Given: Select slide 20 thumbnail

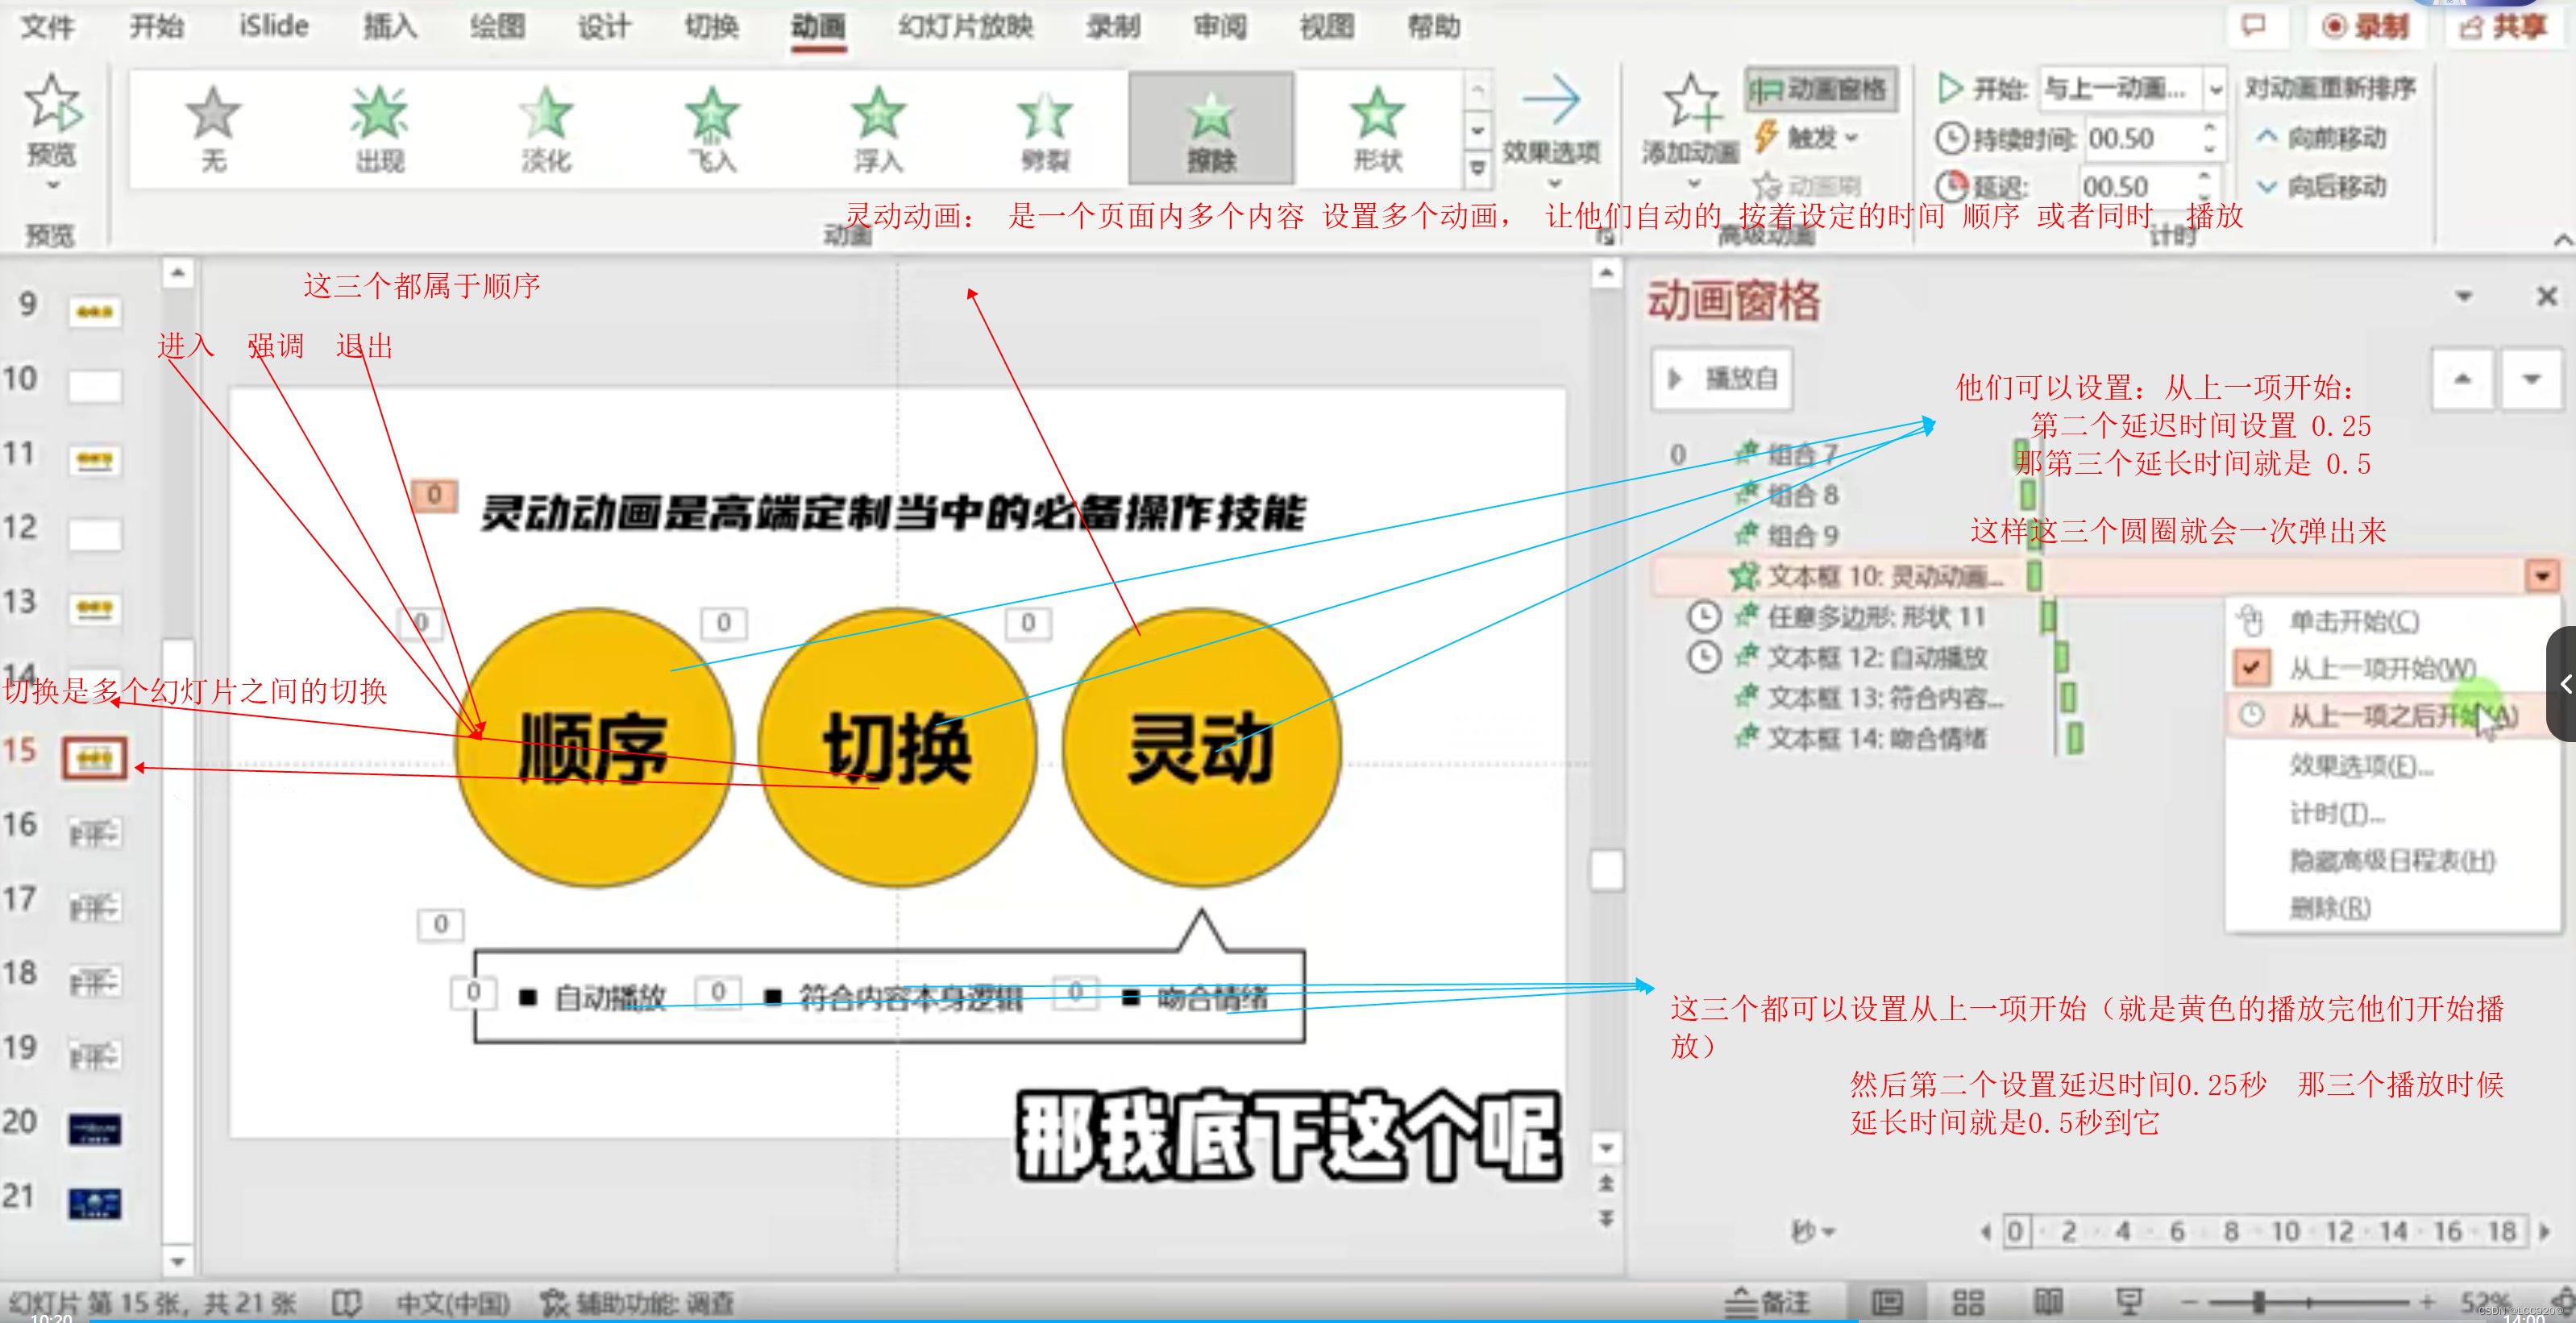Looking at the screenshot, I should pos(94,1129).
